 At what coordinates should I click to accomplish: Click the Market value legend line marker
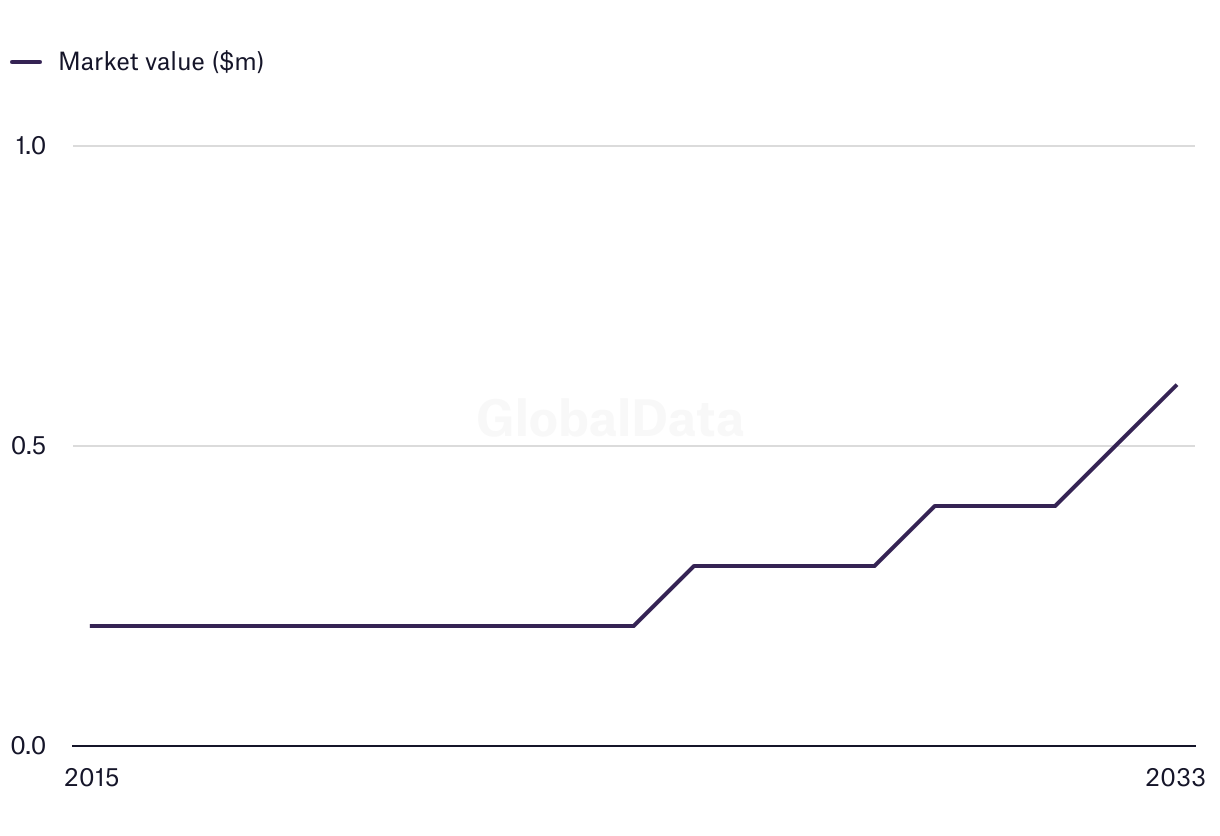tap(26, 62)
